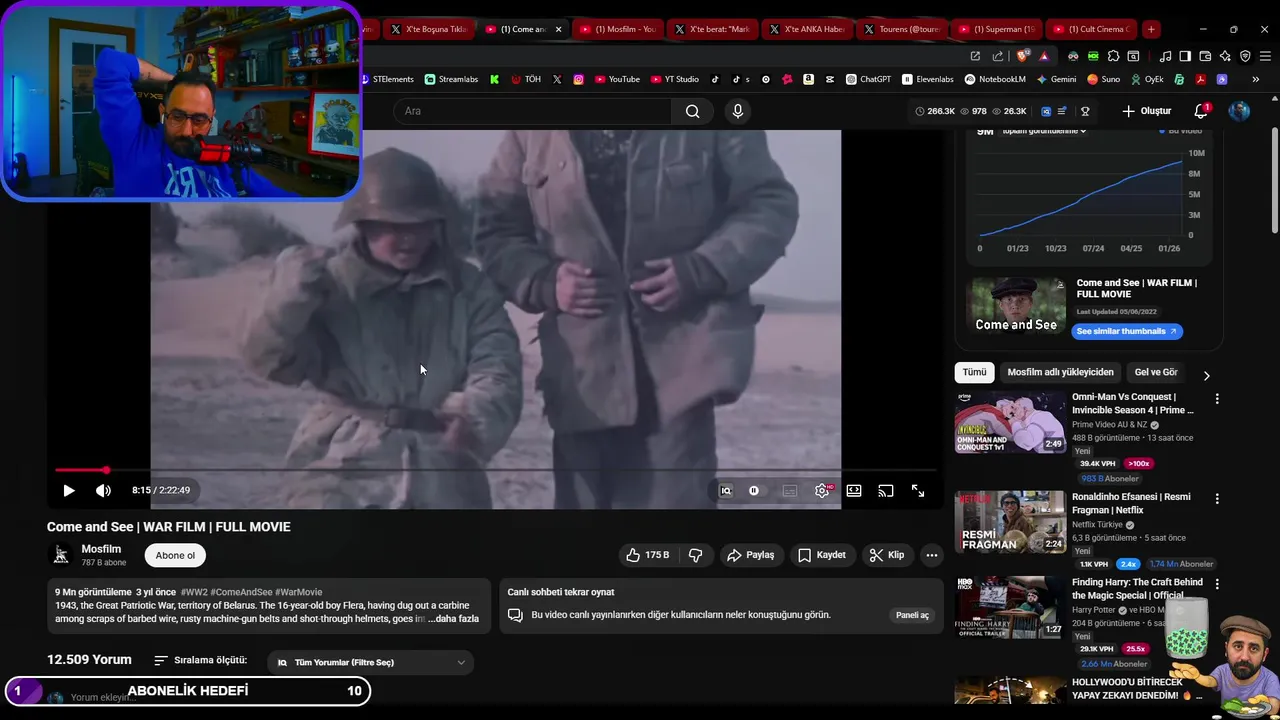Mute the video with the speaker icon
The height and width of the screenshot is (720, 1280).
(x=103, y=491)
